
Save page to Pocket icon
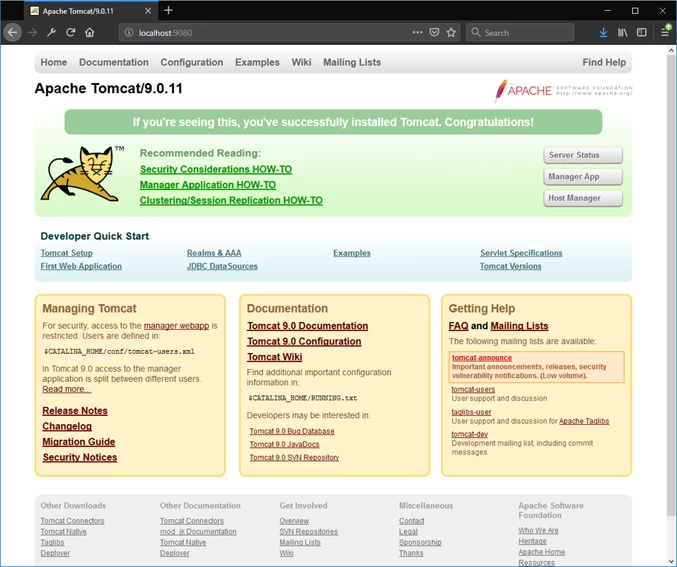pos(434,32)
